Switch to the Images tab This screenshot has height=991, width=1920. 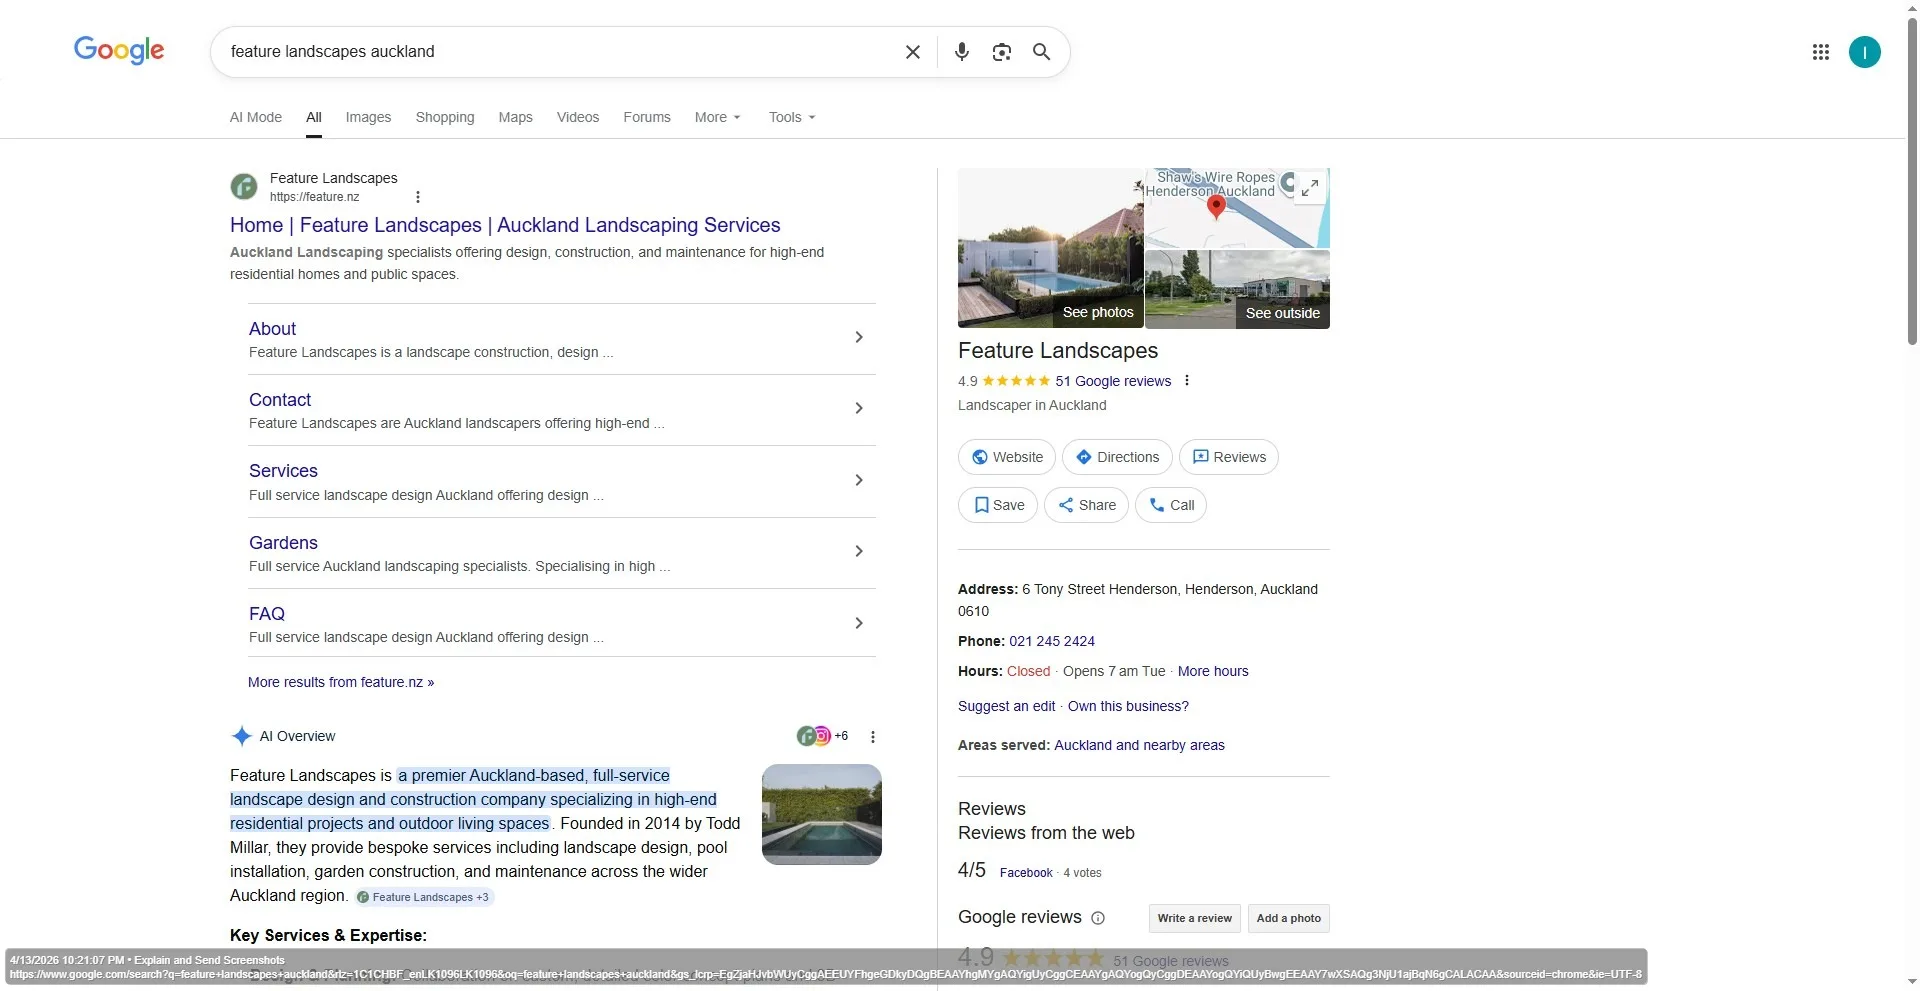pyautogui.click(x=368, y=117)
